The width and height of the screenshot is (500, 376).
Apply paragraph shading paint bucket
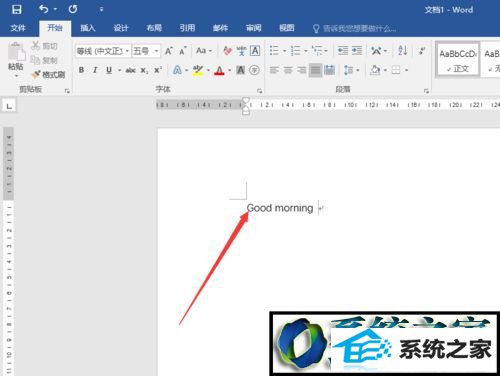pyautogui.click(x=375, y=70)
